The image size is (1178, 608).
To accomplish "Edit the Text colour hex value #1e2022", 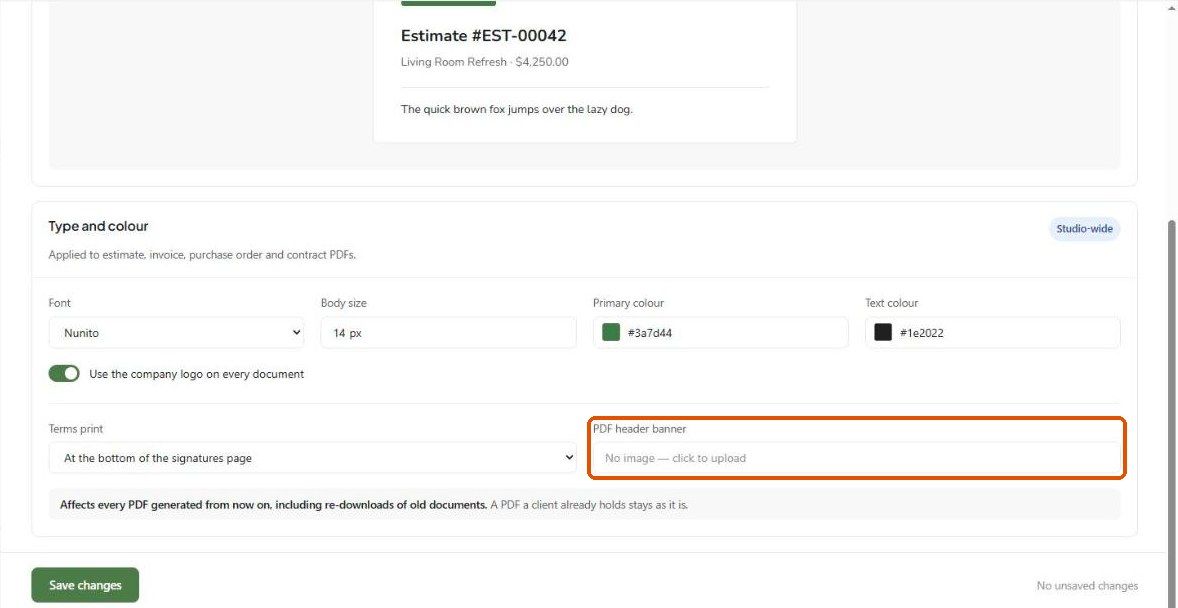I will [922, 333].
